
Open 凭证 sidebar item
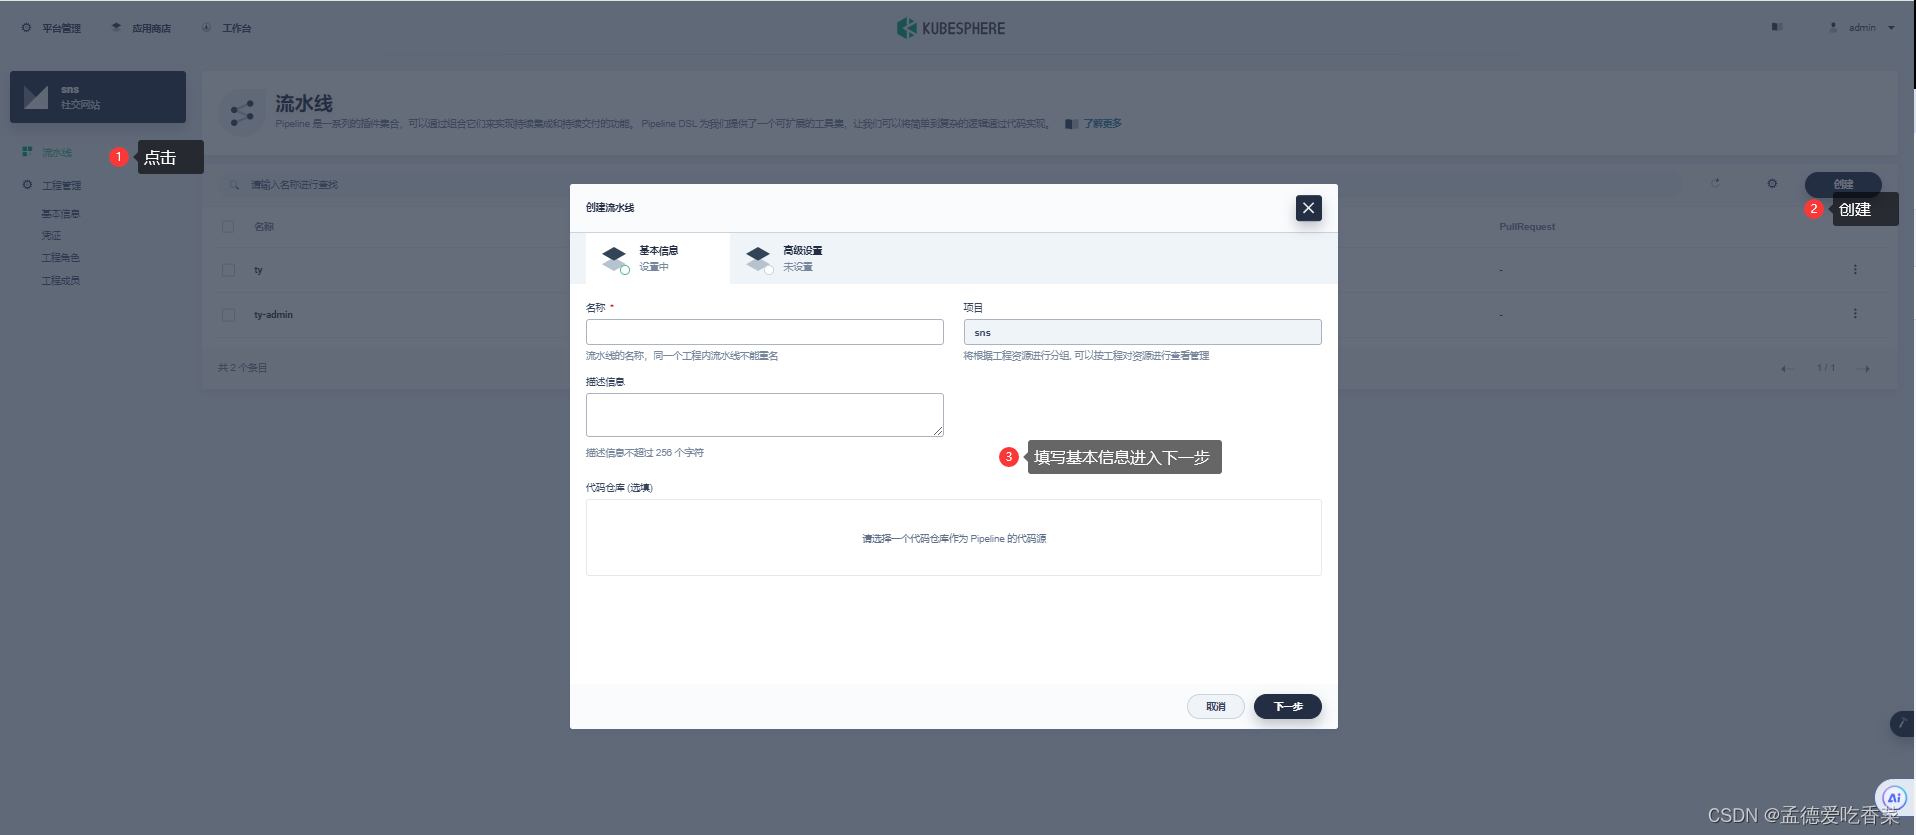click(51, 236)
